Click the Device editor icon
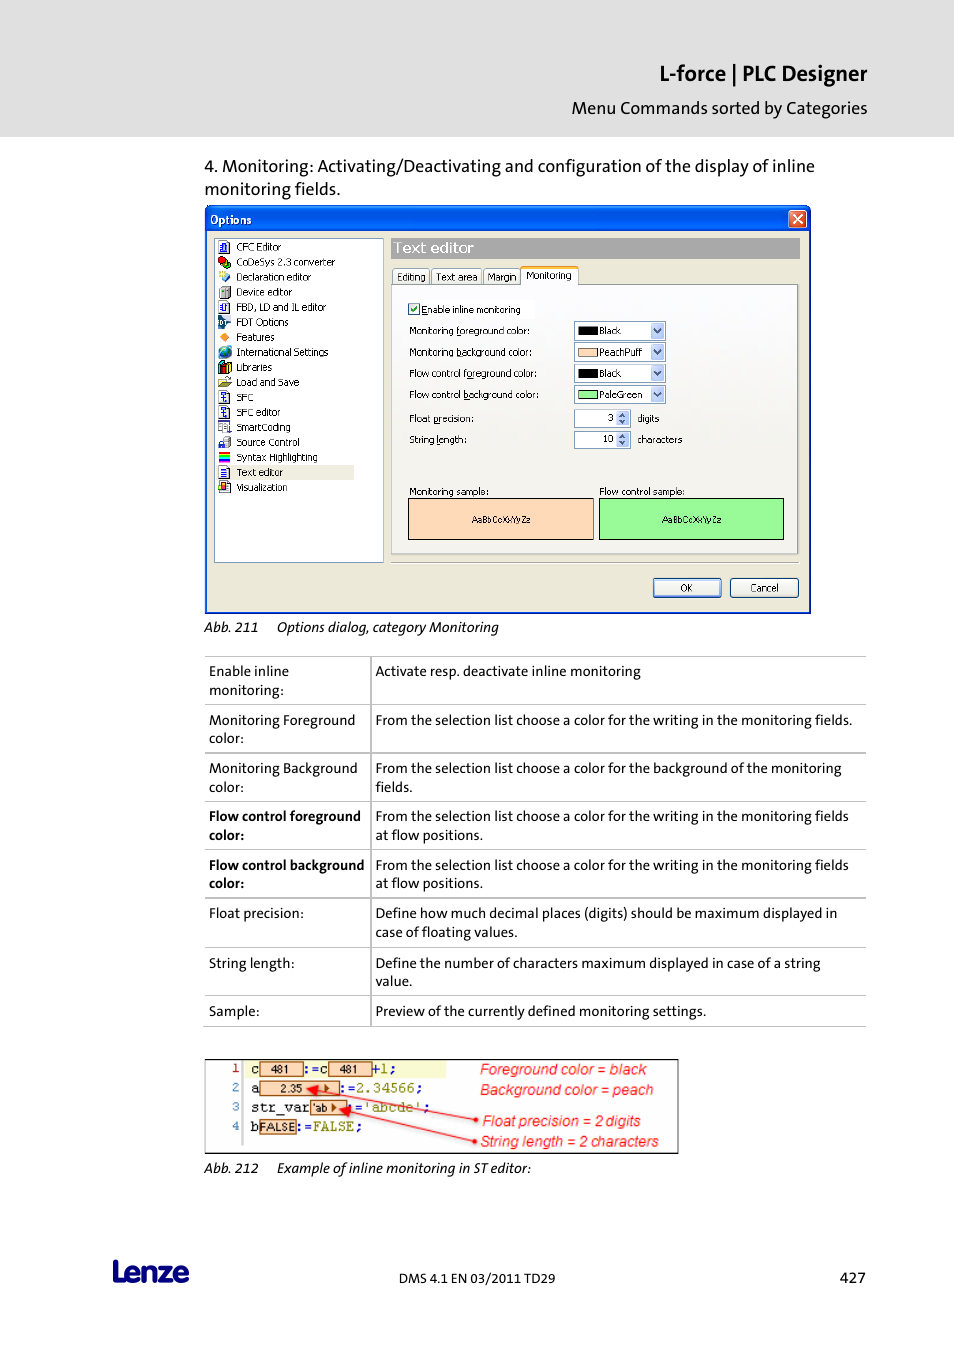This screenshot has width=954, height=1350. point(225,292)
